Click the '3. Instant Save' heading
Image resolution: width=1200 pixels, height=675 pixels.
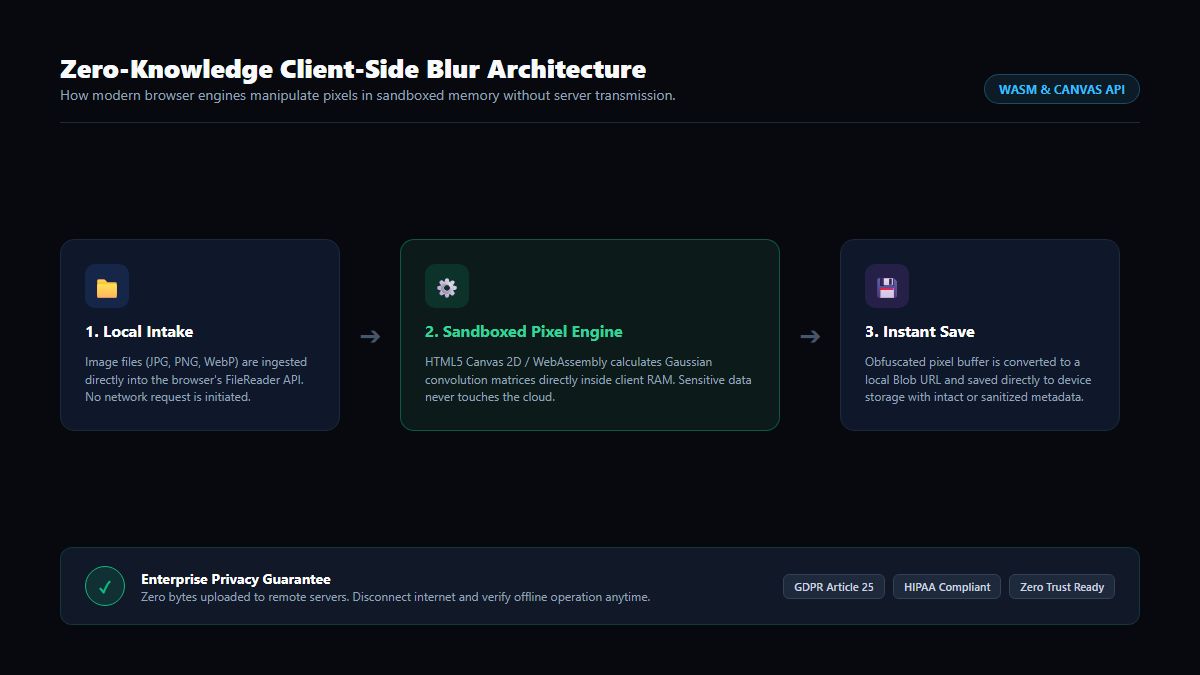920,331
